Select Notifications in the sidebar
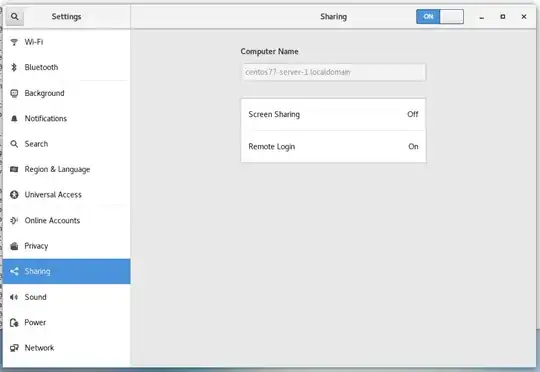The image size is (540, 372). click(x=66, y=118)
